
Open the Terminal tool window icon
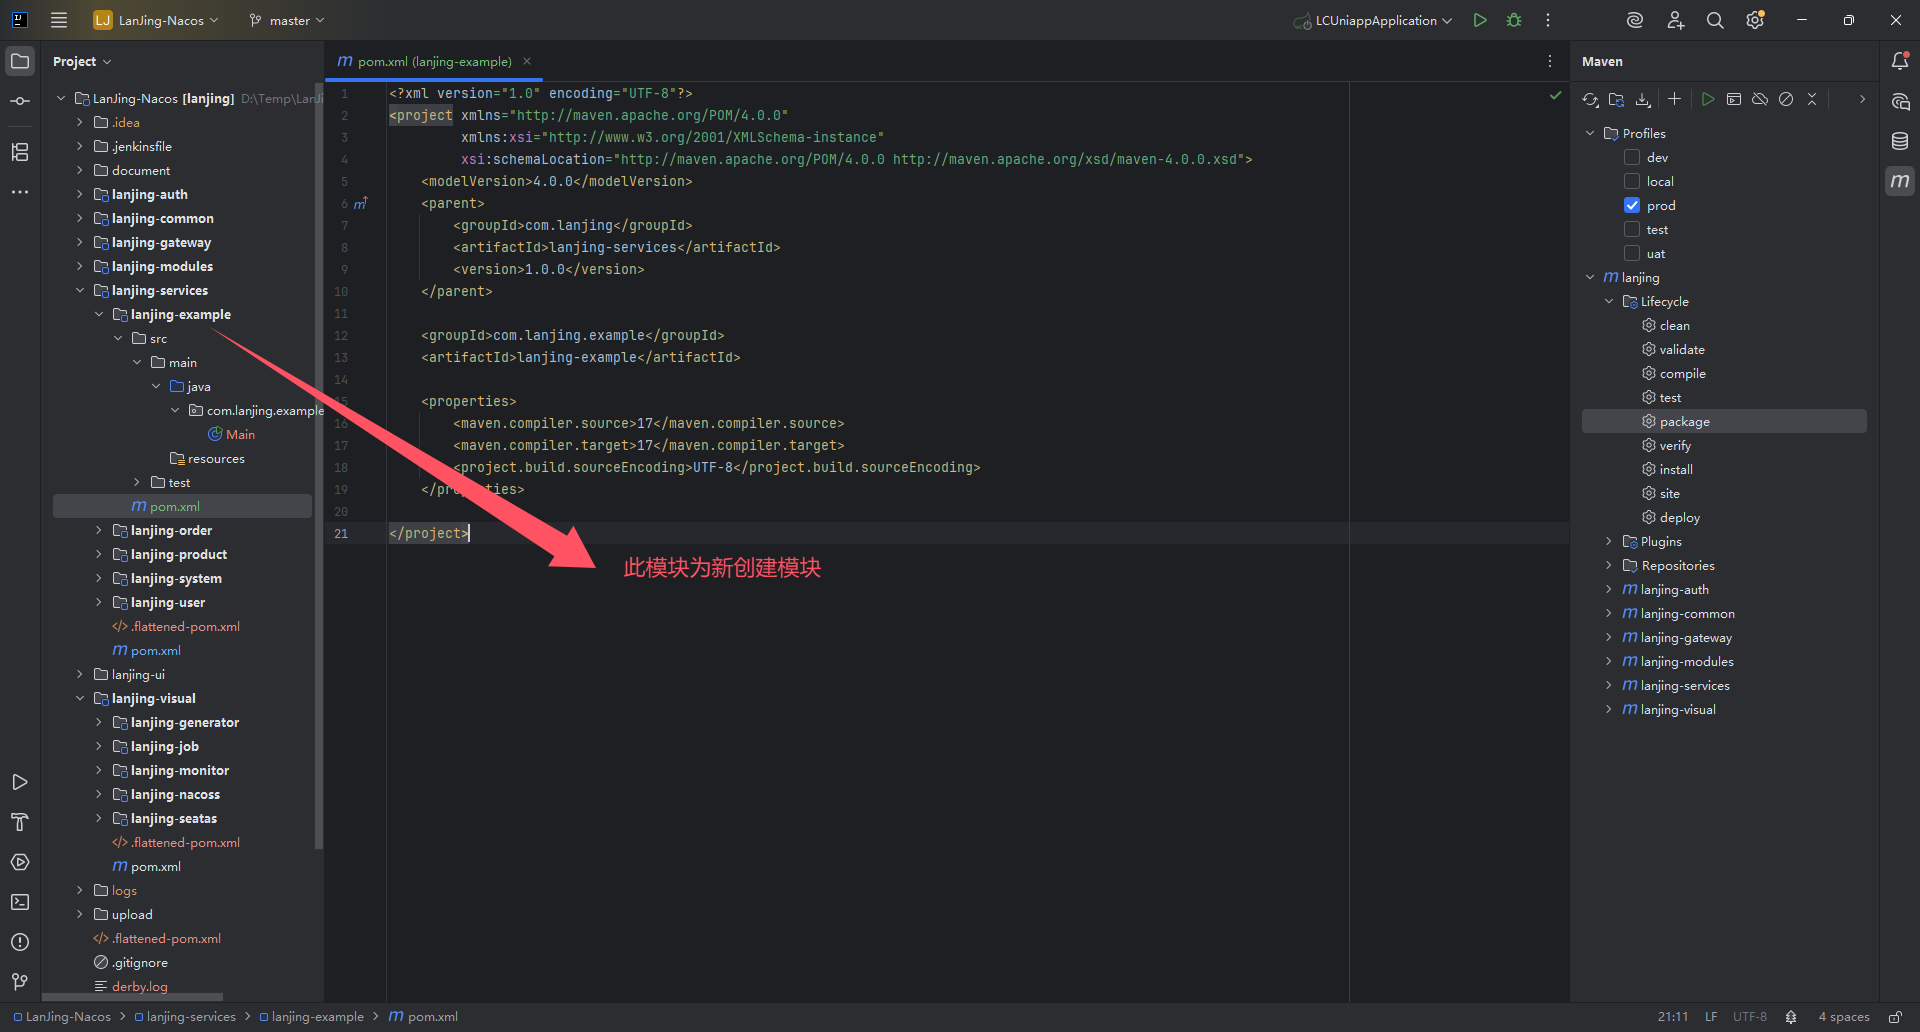[20, 902]
